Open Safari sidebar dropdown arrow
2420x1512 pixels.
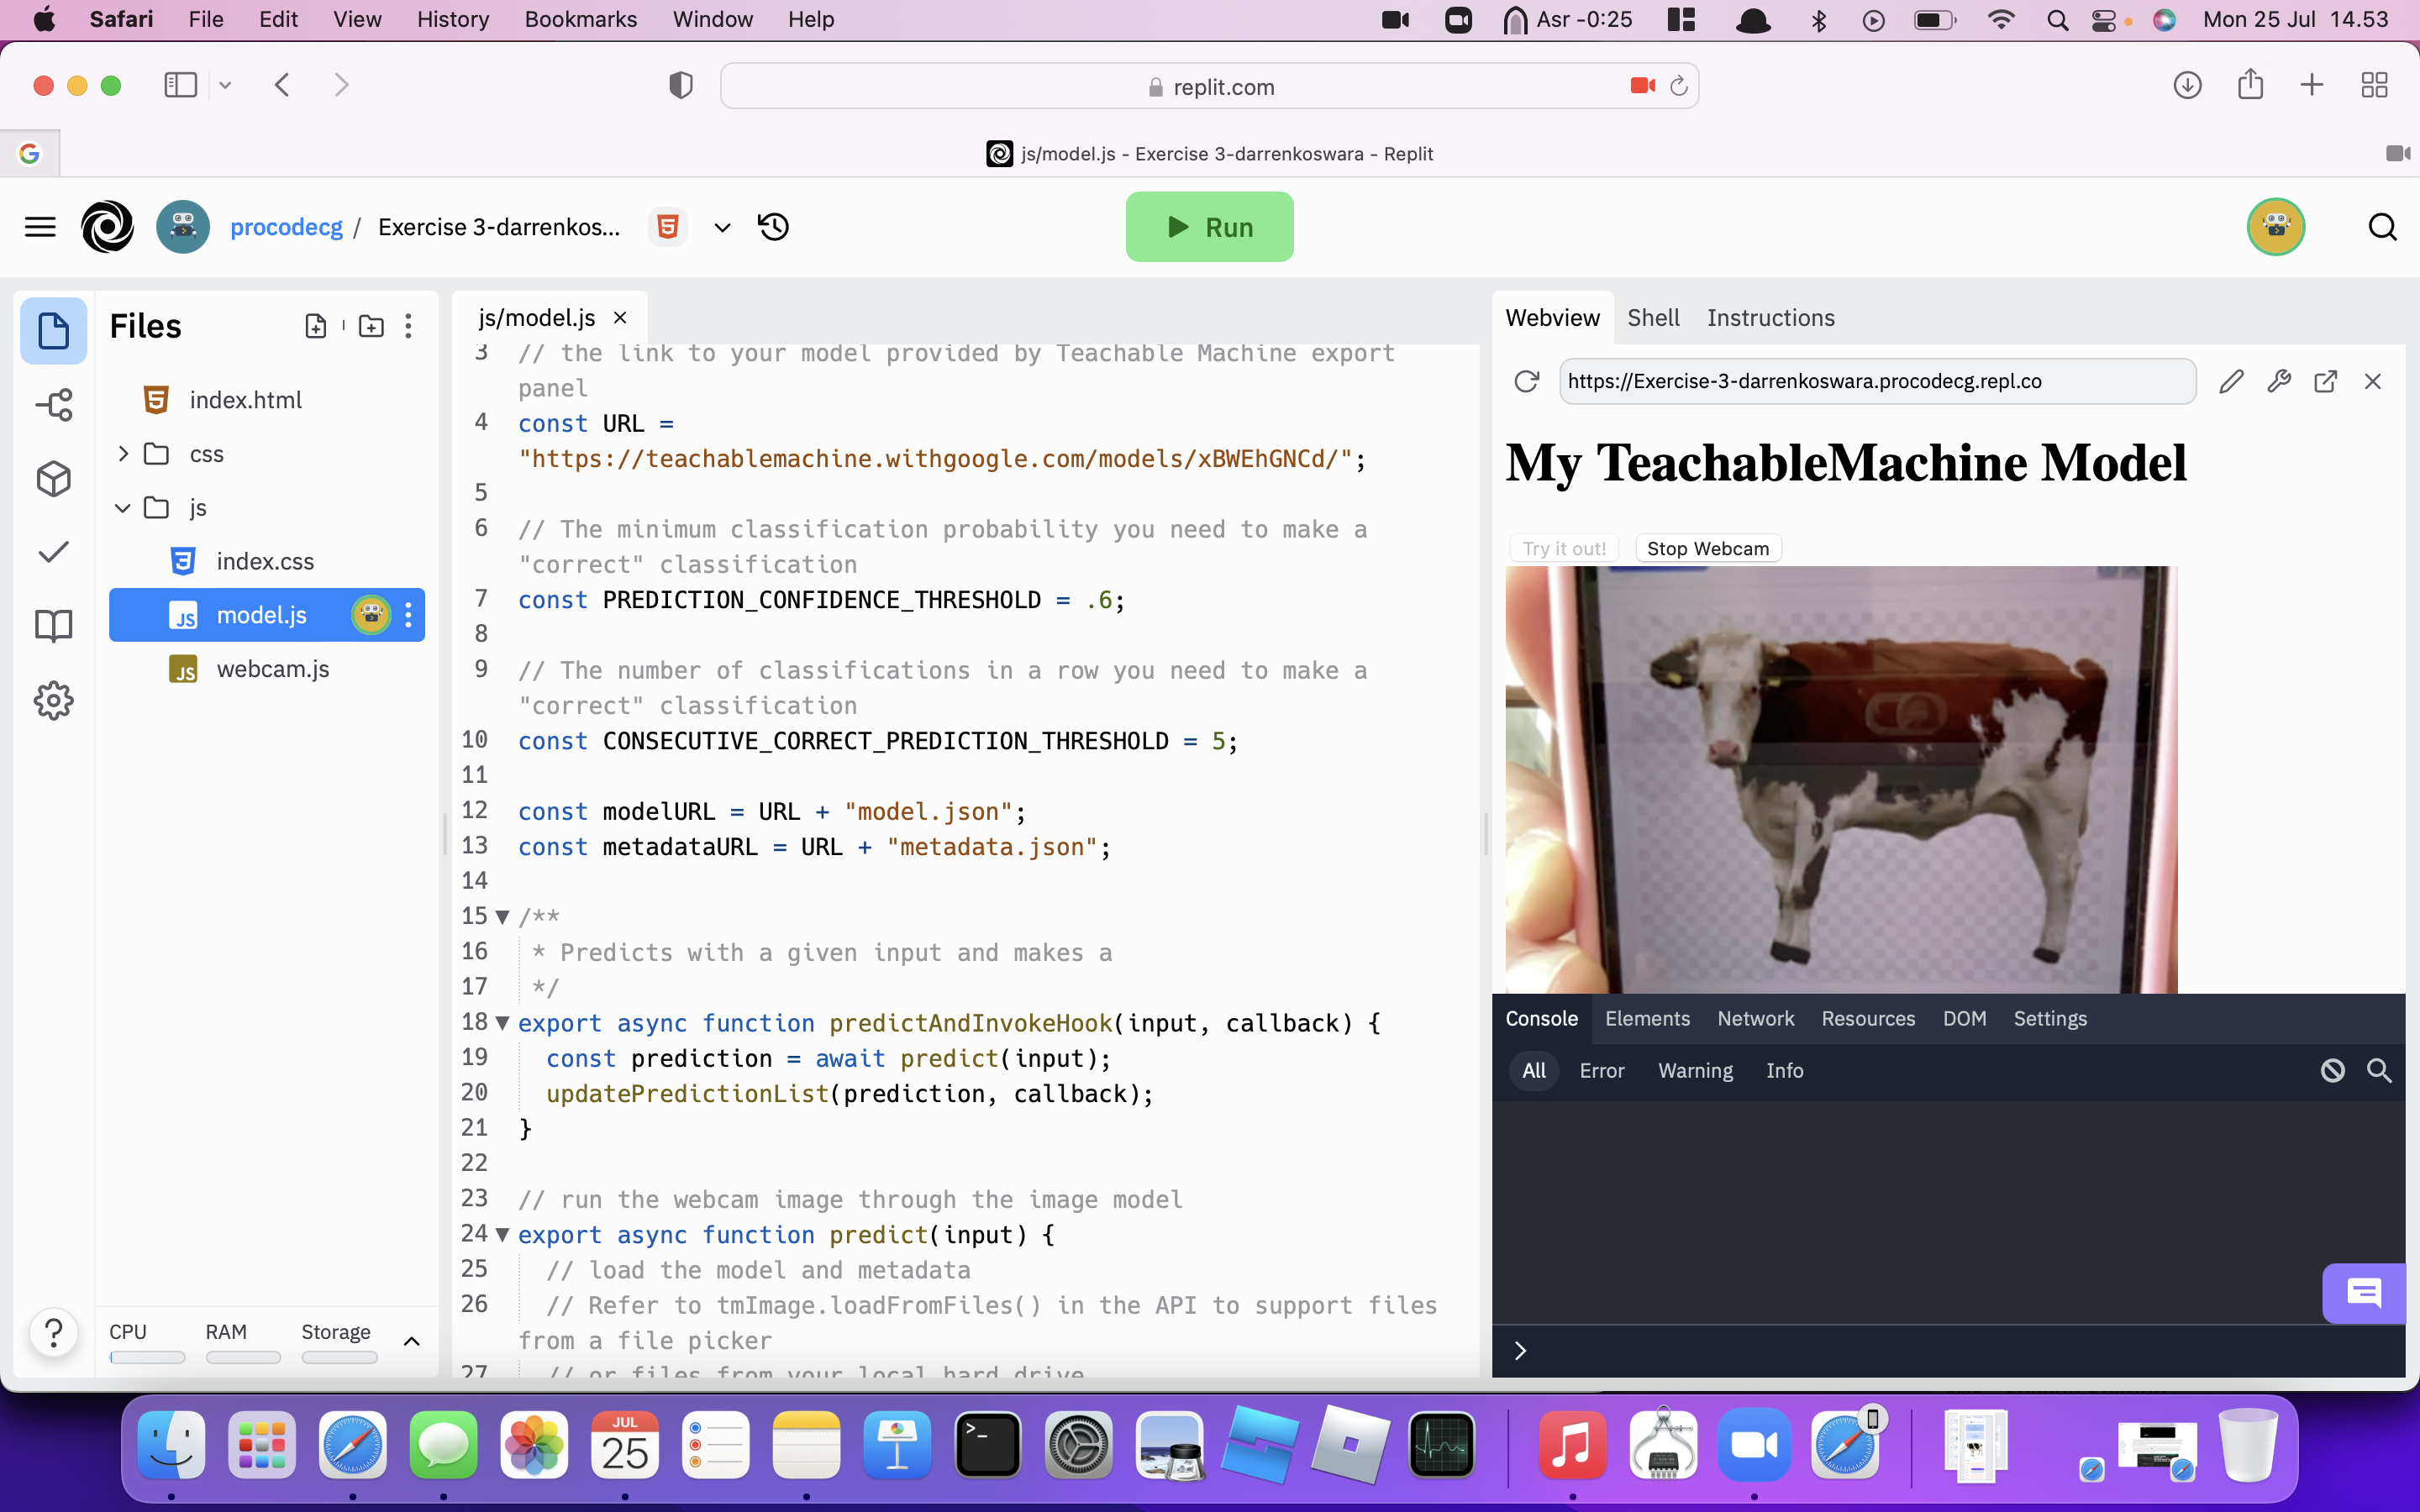(x=225, y=86)
